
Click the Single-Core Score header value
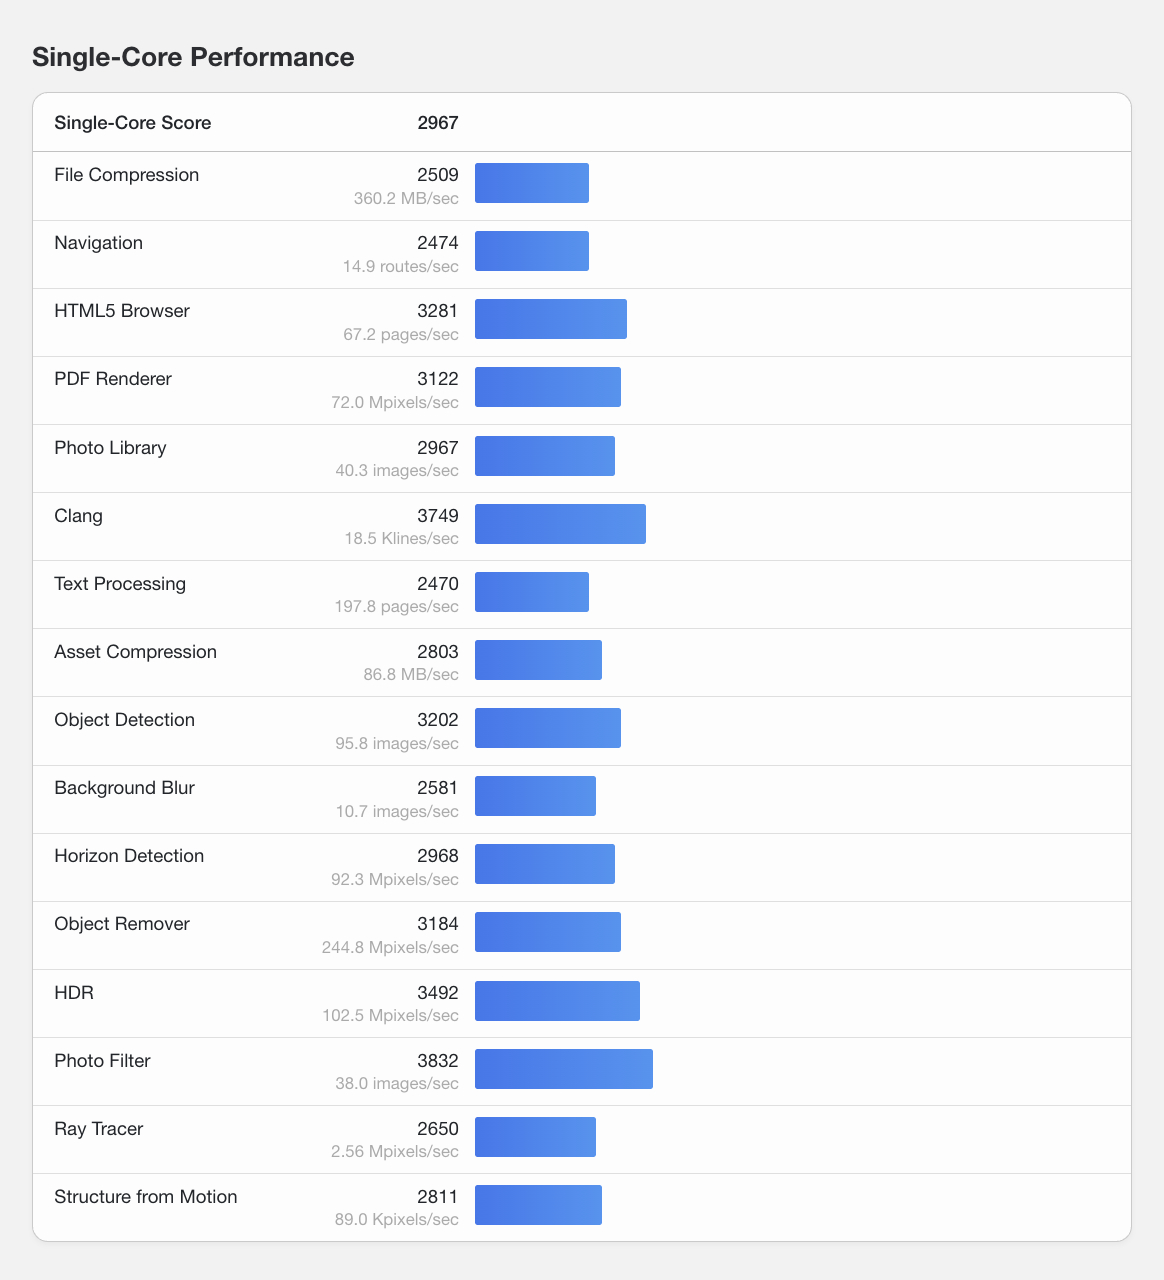[x=438, y=123]
